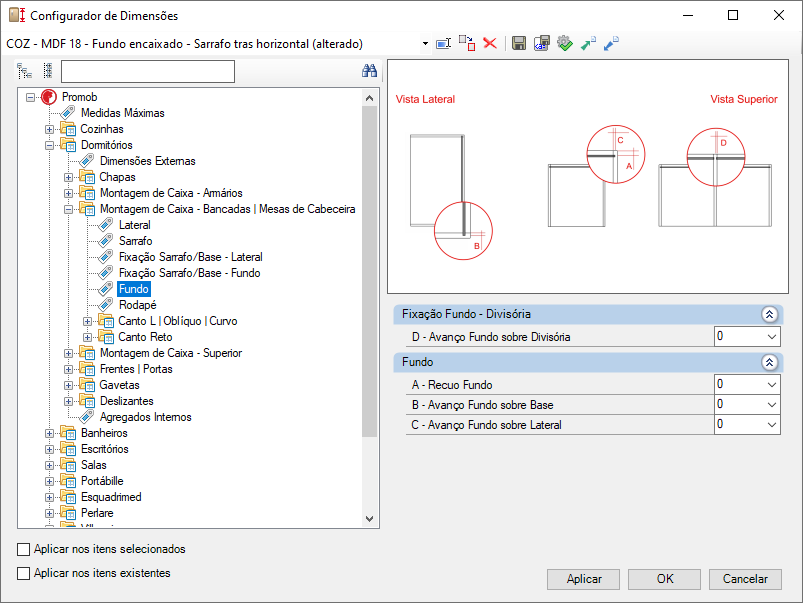803x603 pixels.
Task: Click the Cancelar button
Action: 745,579
